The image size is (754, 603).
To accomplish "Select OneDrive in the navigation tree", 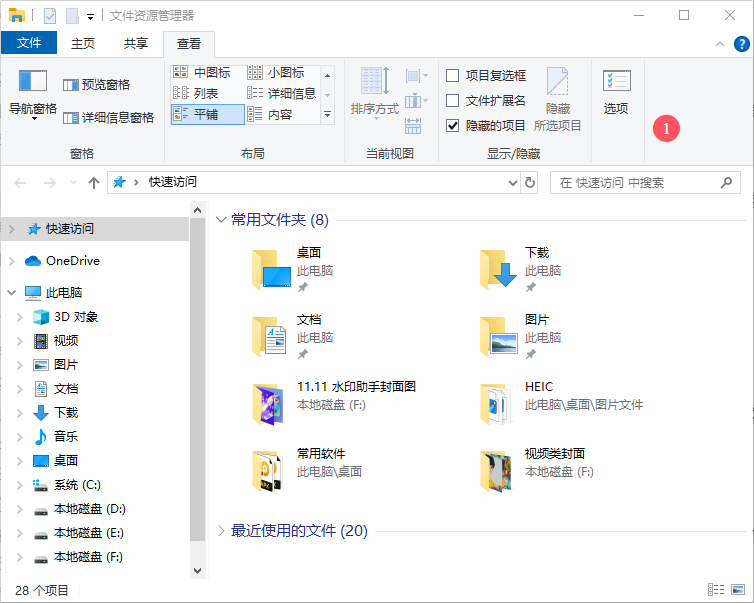I will [73, 261].
